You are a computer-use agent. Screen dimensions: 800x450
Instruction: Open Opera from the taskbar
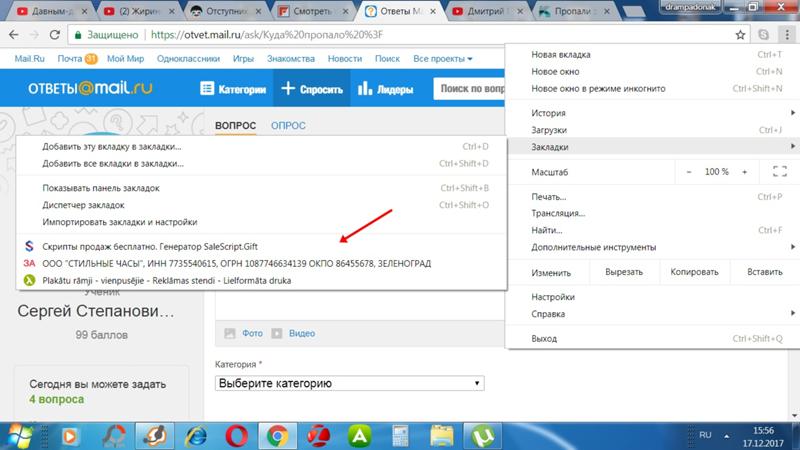pyautogui.click(x=236, y=434)
